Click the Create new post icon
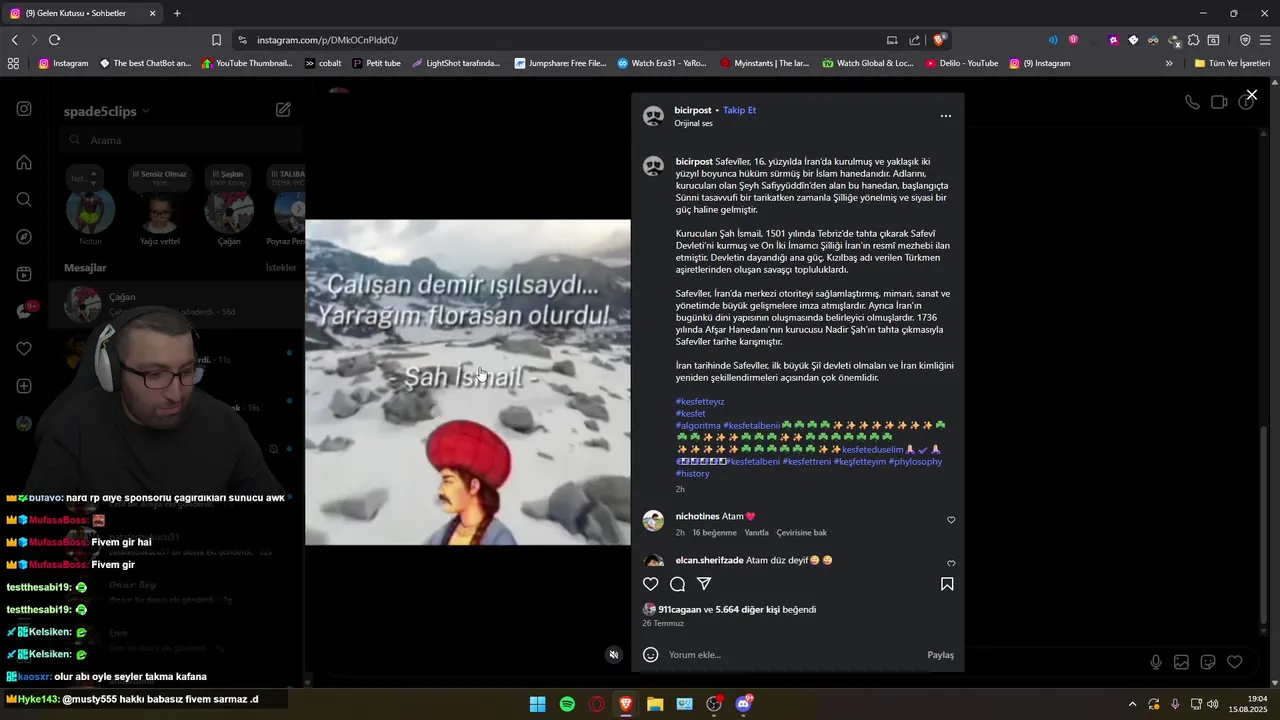Image resolution: width=1280 pixels, height=720 pixels. [24, 386]
